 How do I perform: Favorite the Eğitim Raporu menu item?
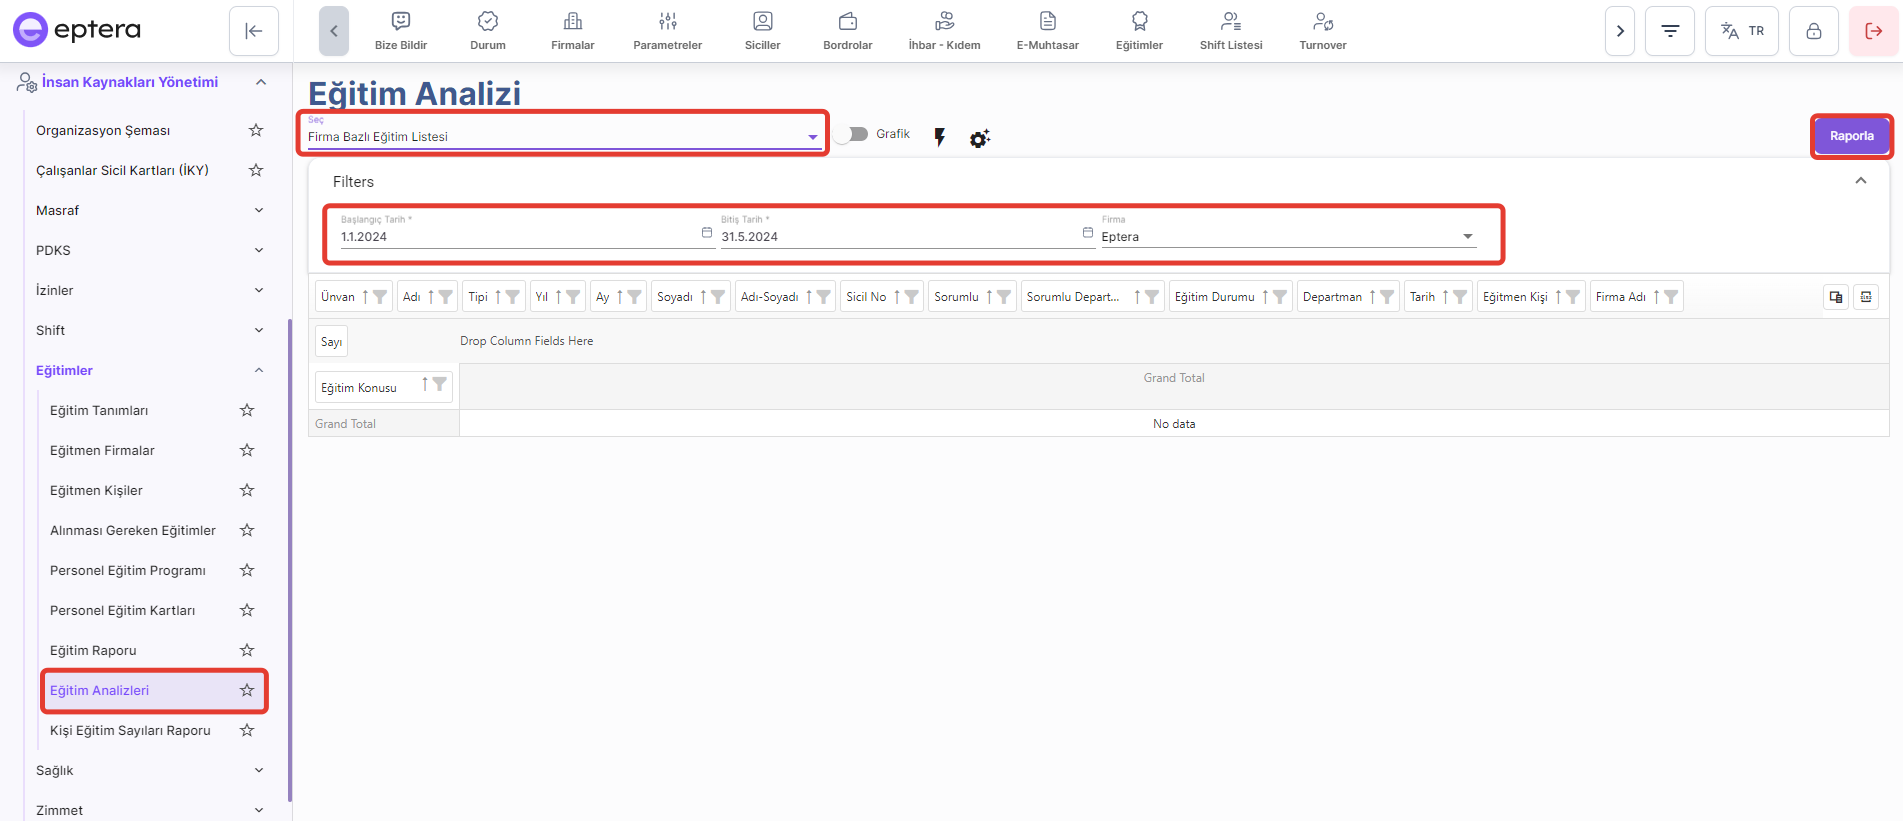click(x=247, y=650)
